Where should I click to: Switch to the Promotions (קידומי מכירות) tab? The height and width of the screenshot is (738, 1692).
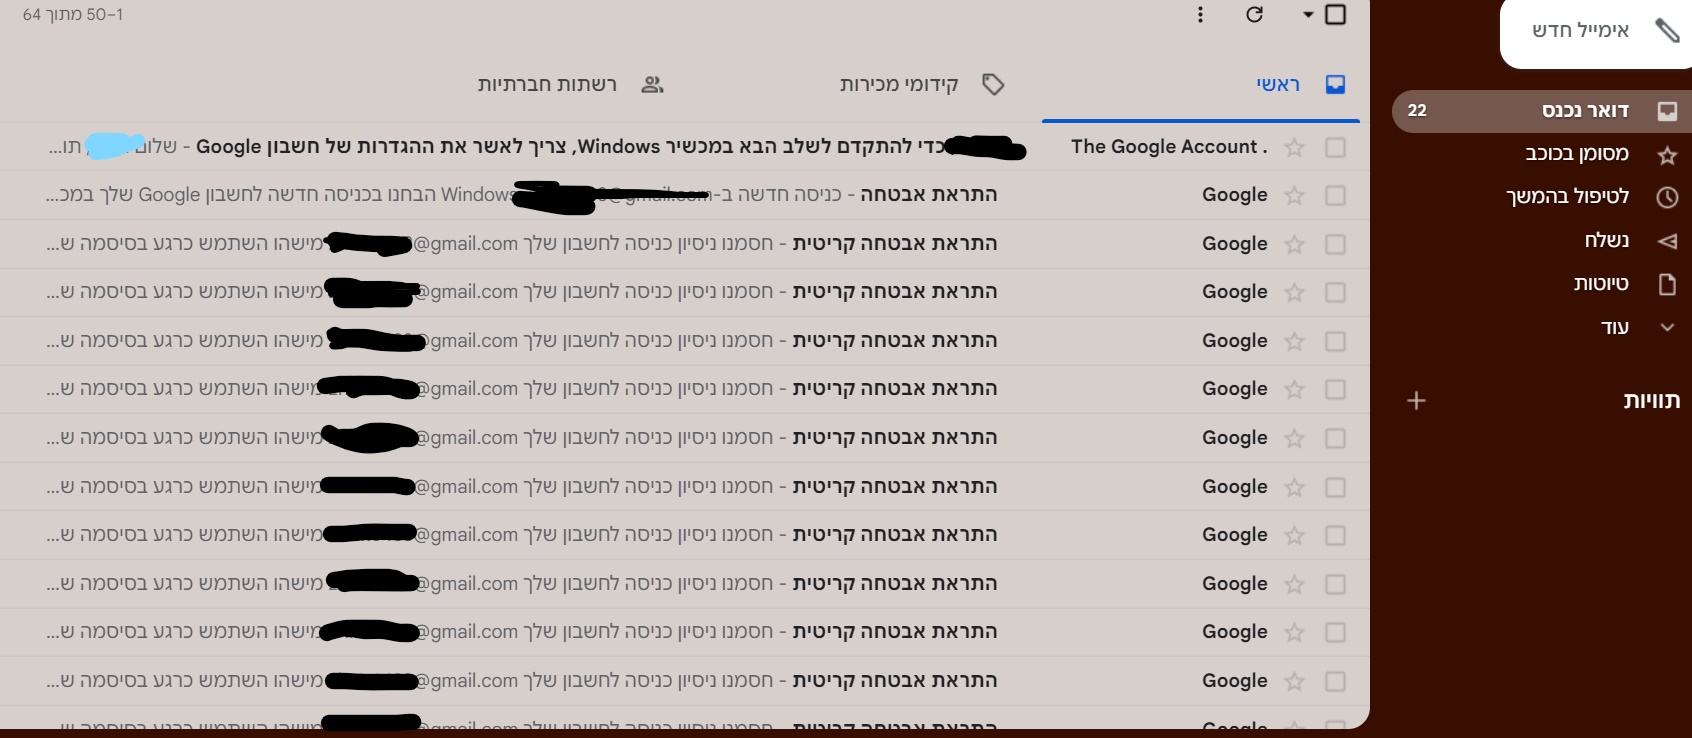(899, 84)
